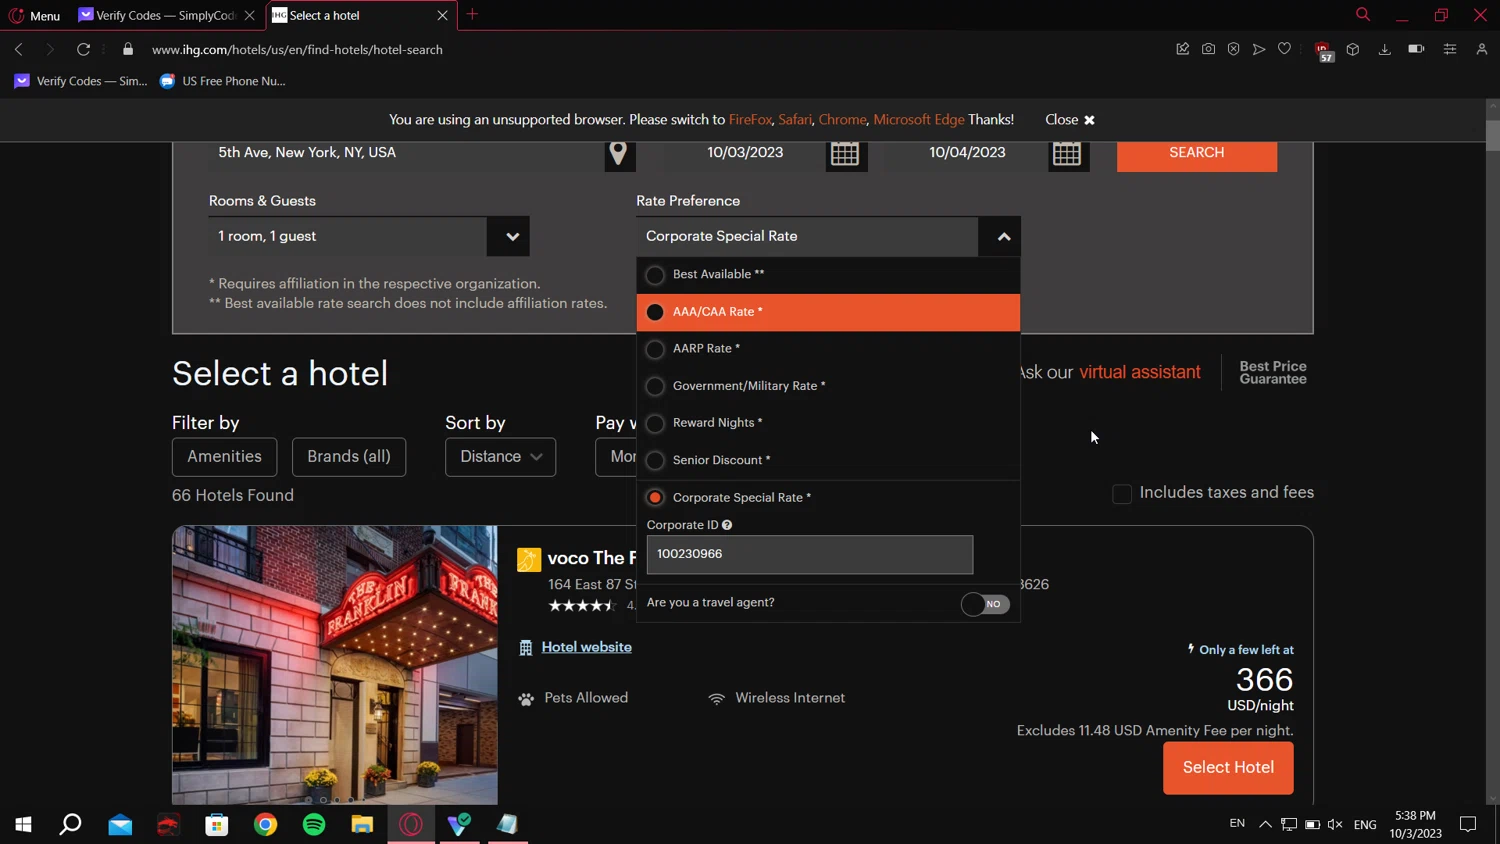Open the virtual assistant link
This screenshot has width=1500, height=844.
(x=1140, y=372)
